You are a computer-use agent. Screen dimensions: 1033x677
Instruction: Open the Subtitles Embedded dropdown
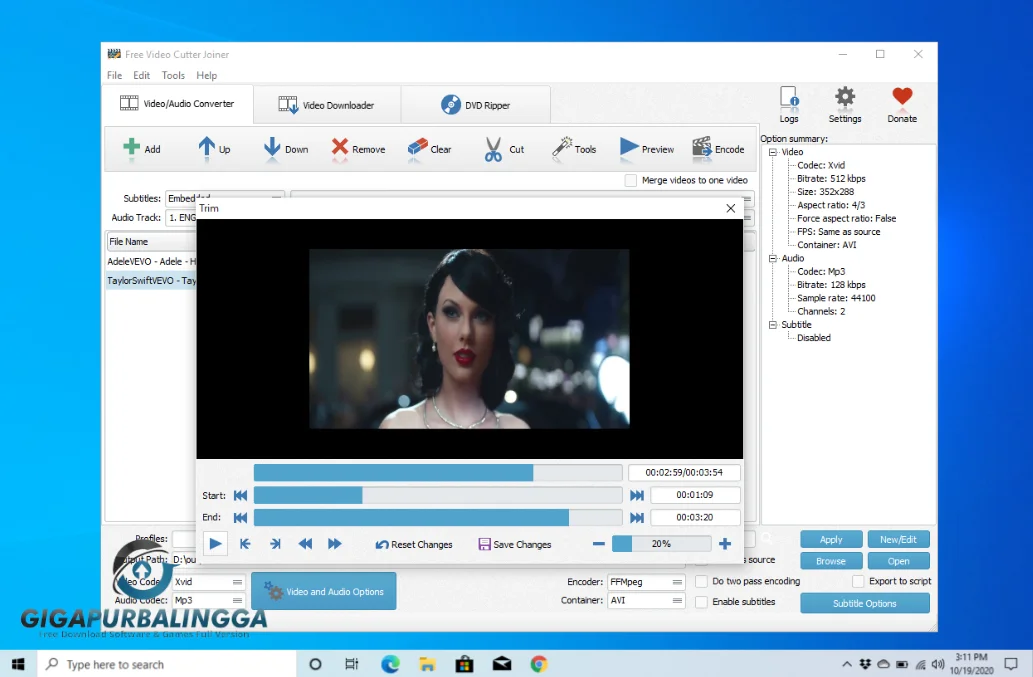tap(225, 198)
